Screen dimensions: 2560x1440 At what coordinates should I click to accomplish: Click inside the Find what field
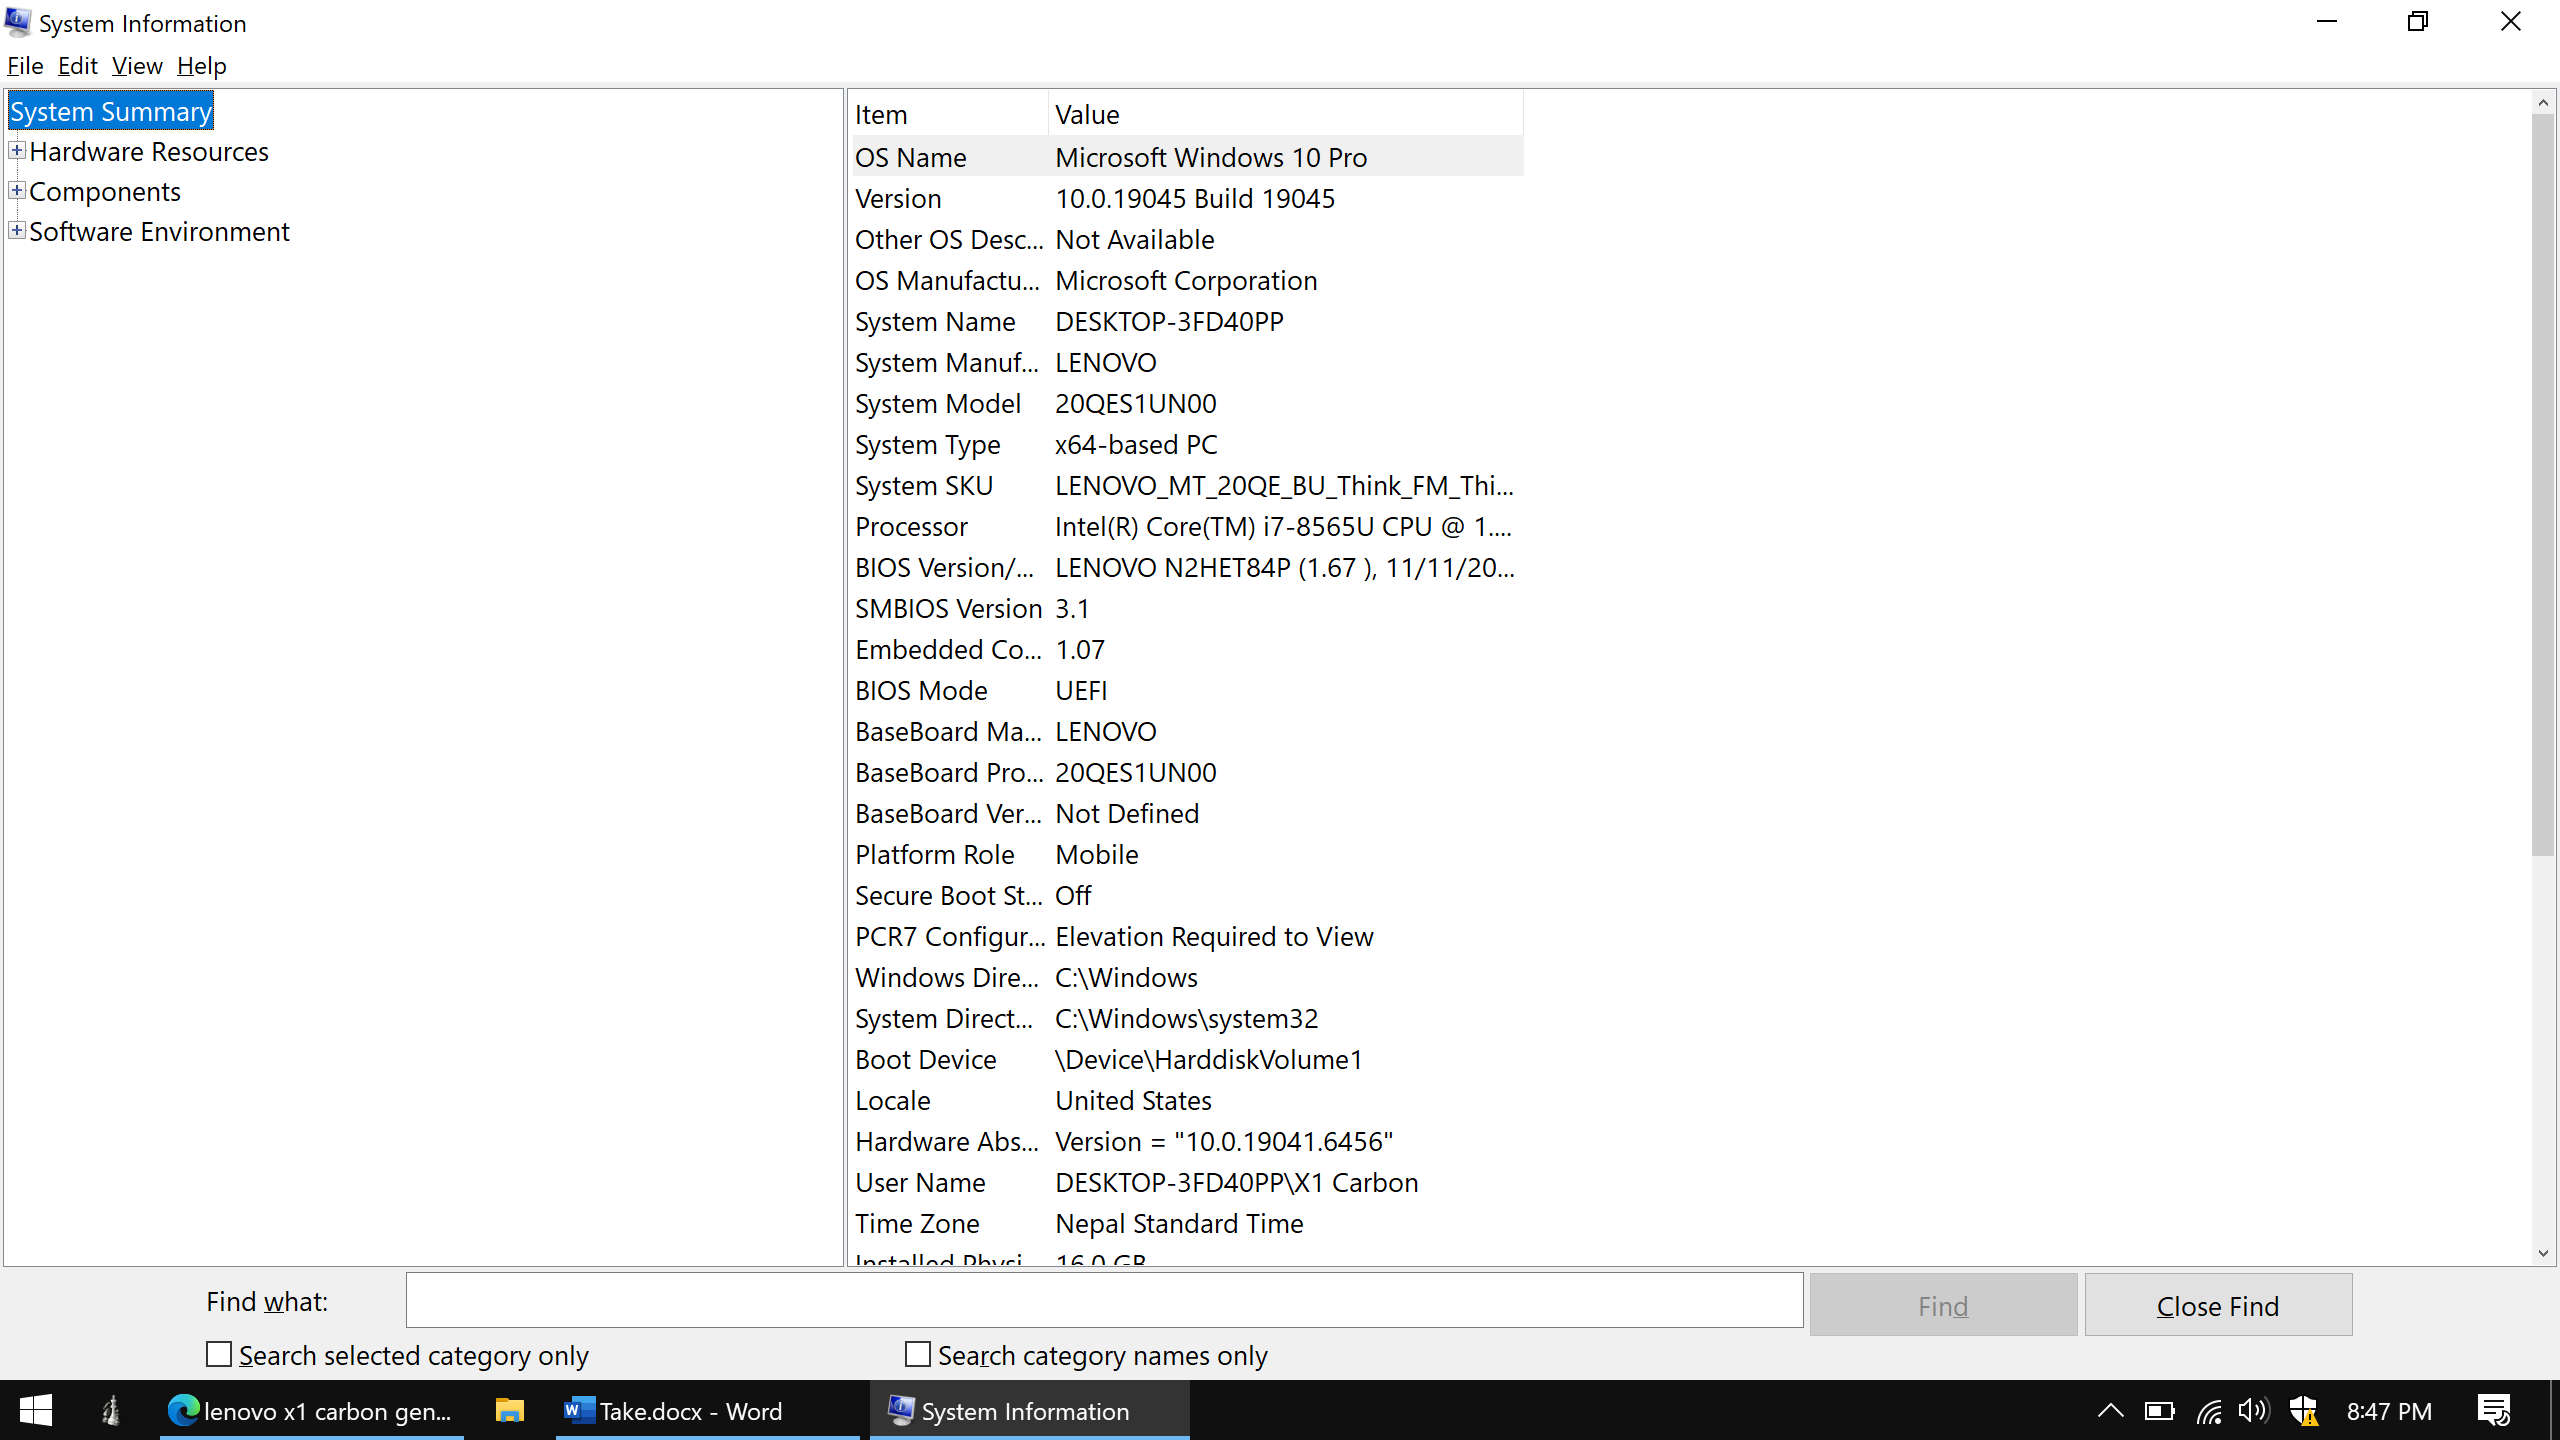pos(1100,1301)
